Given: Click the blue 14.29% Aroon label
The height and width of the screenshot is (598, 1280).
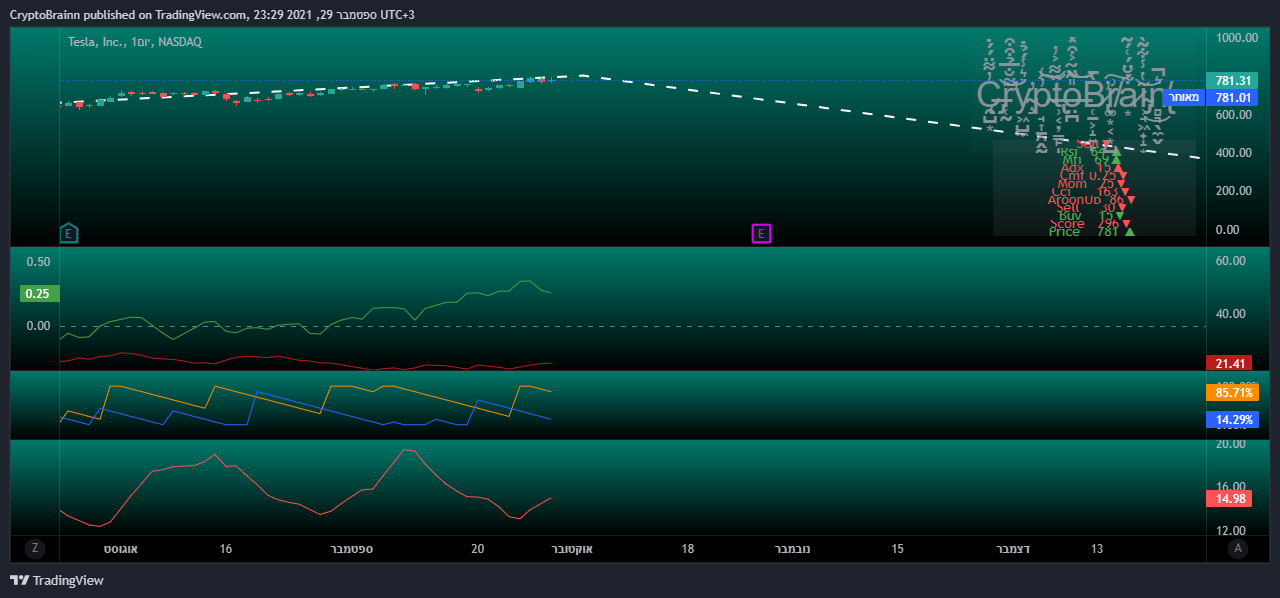Looking at the screenshot, I should 1231,420.
